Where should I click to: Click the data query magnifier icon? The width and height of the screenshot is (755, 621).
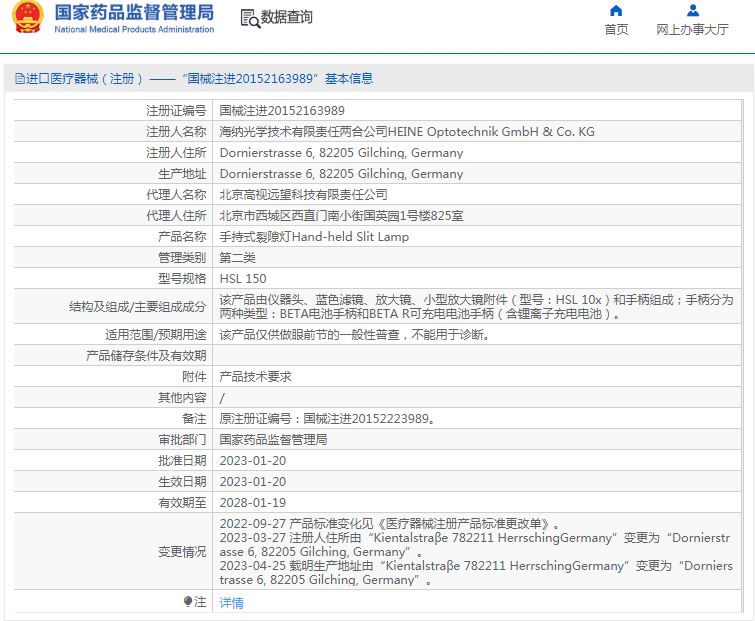pos(249,18)
